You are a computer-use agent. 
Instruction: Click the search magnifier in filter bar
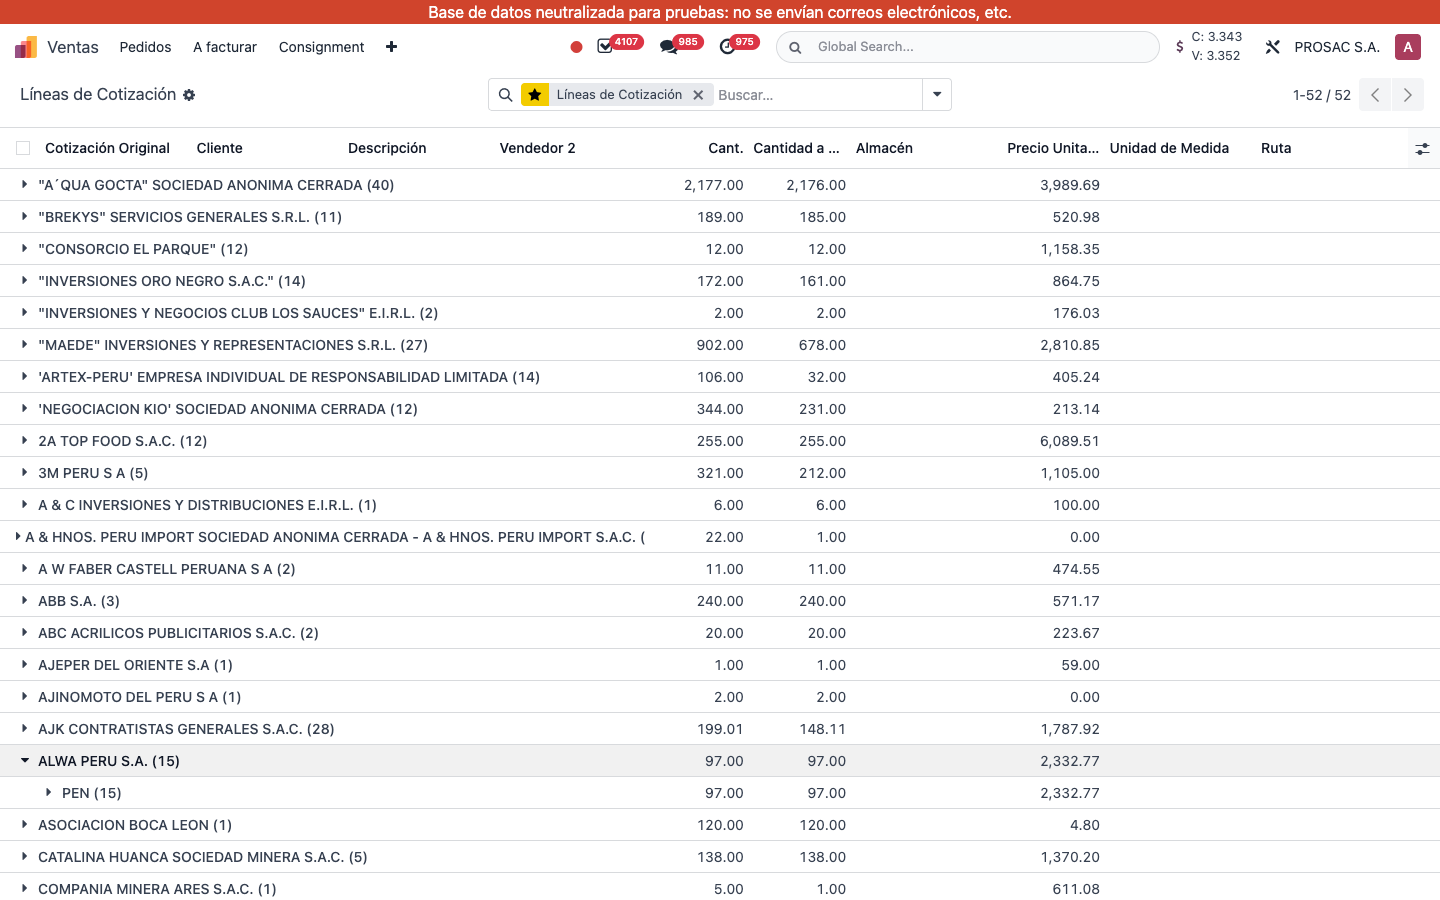505,95
